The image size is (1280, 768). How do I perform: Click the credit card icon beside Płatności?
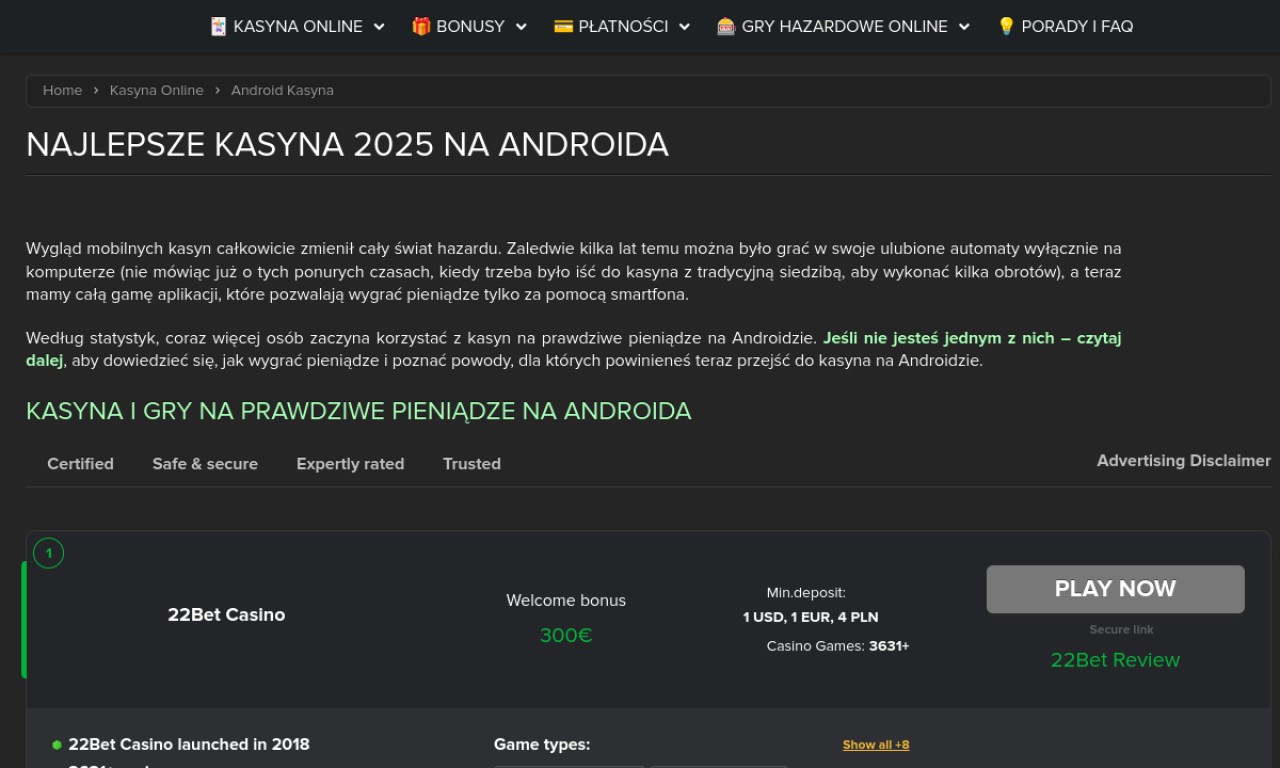pyautogui.click(x=563, y=26)
